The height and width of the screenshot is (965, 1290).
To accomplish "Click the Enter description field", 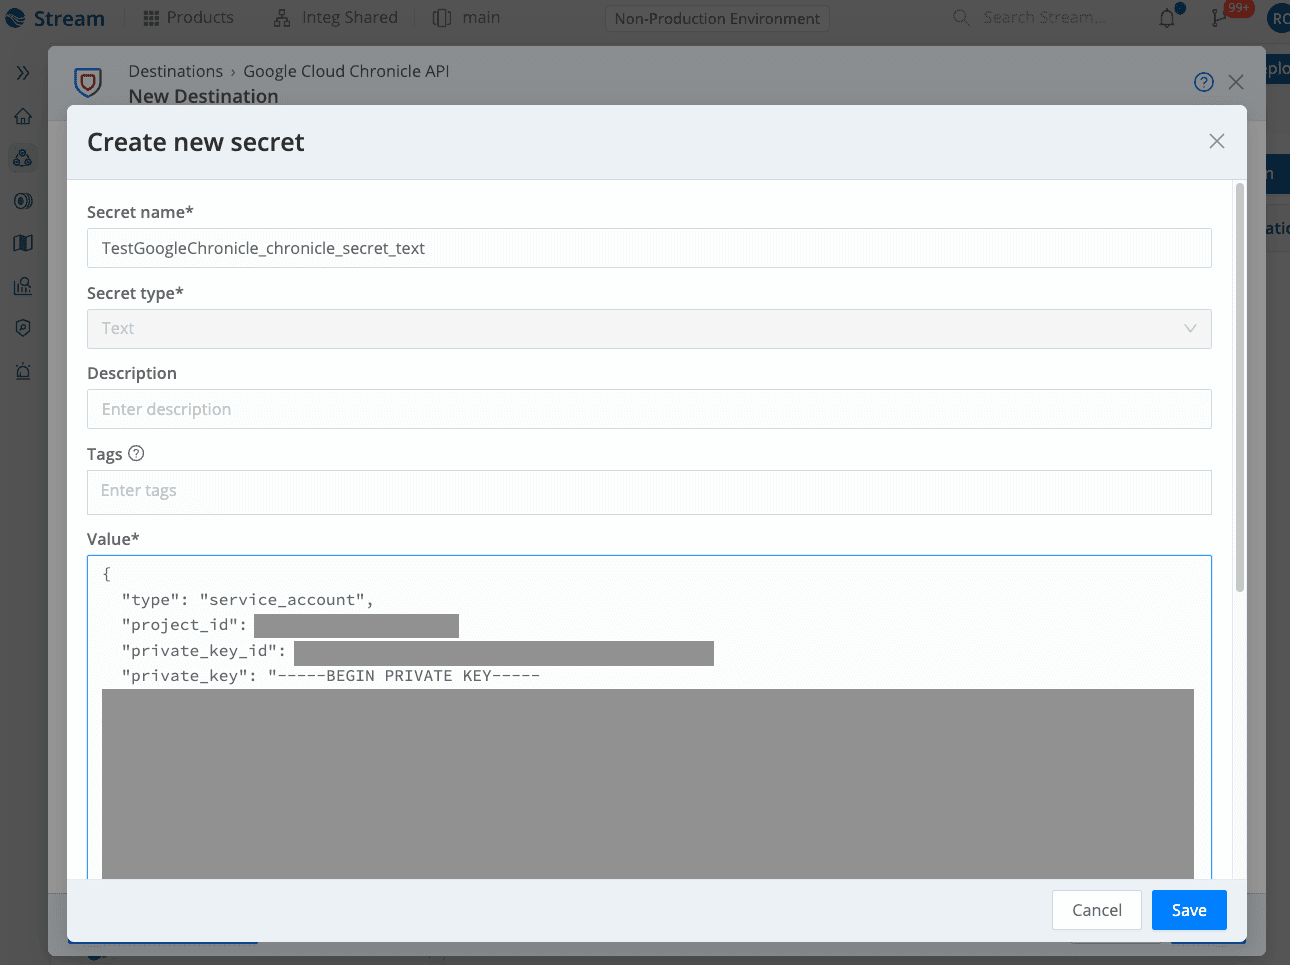I will 649,408.
